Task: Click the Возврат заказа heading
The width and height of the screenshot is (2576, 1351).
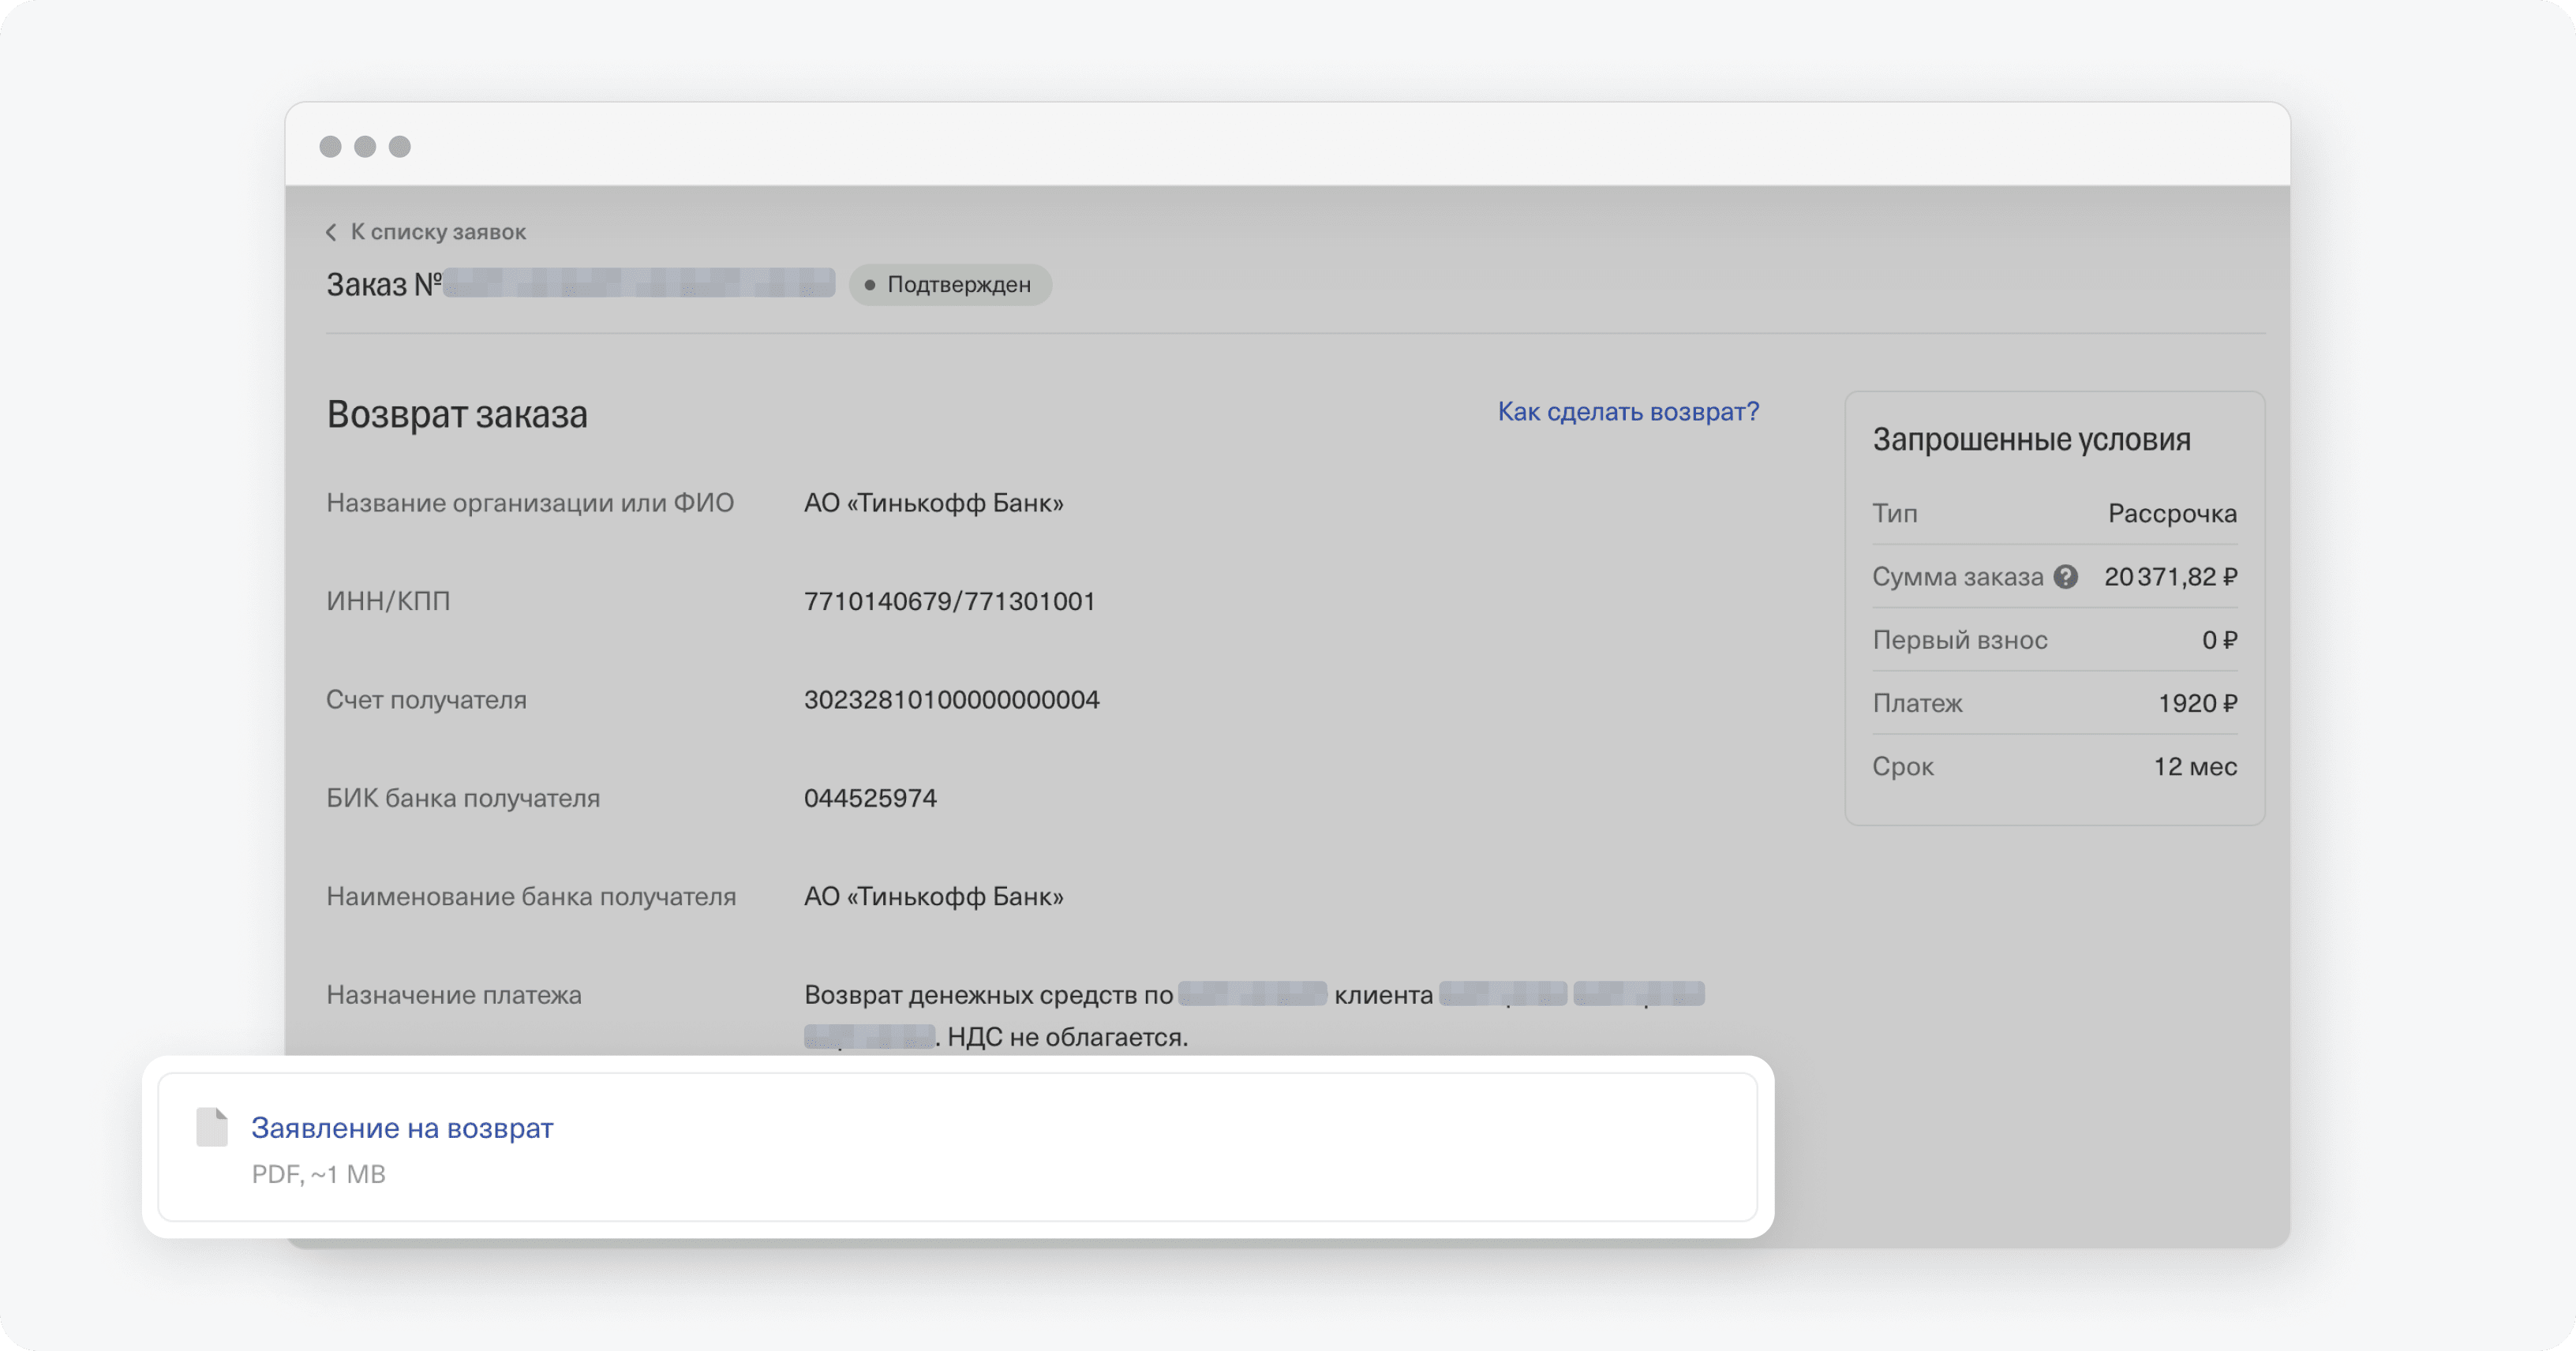Action: tap(457, 414)
